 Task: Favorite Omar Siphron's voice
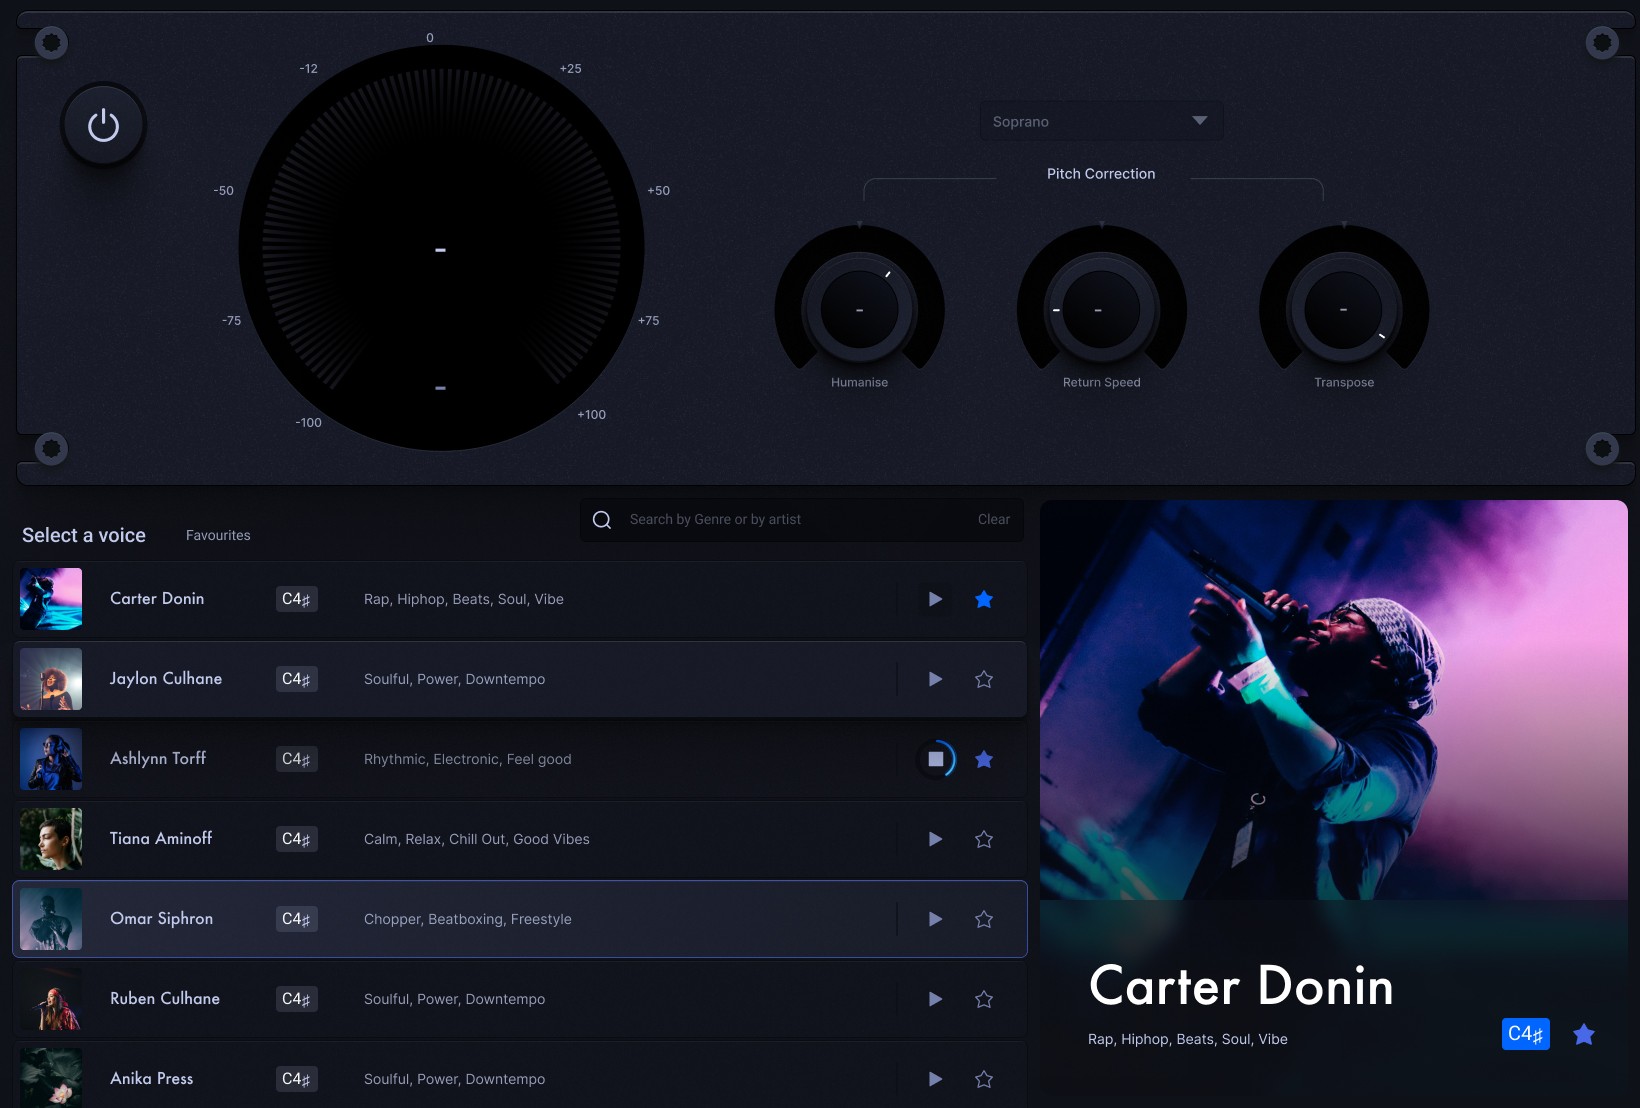983,918
